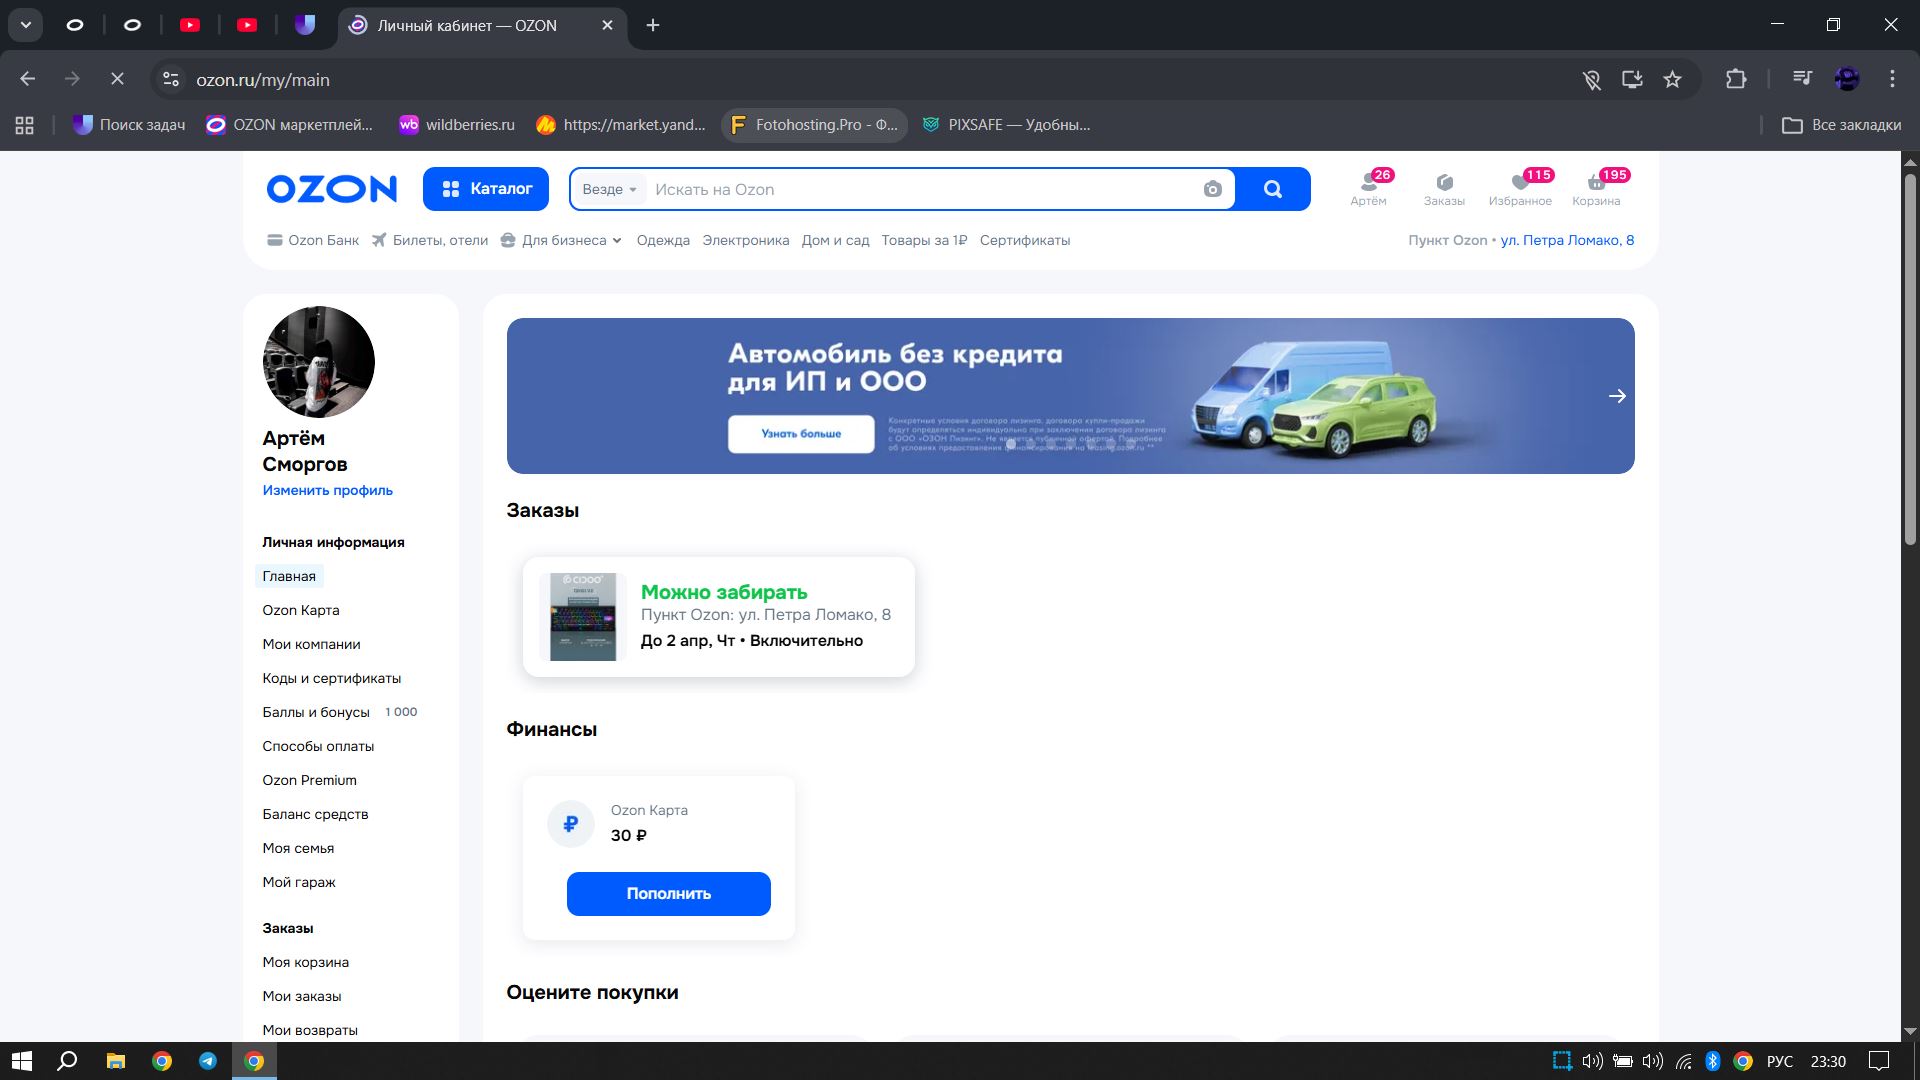Click the camera image search icon
Screen dimensions: 1920x1080
click(x=1212, y=189)
